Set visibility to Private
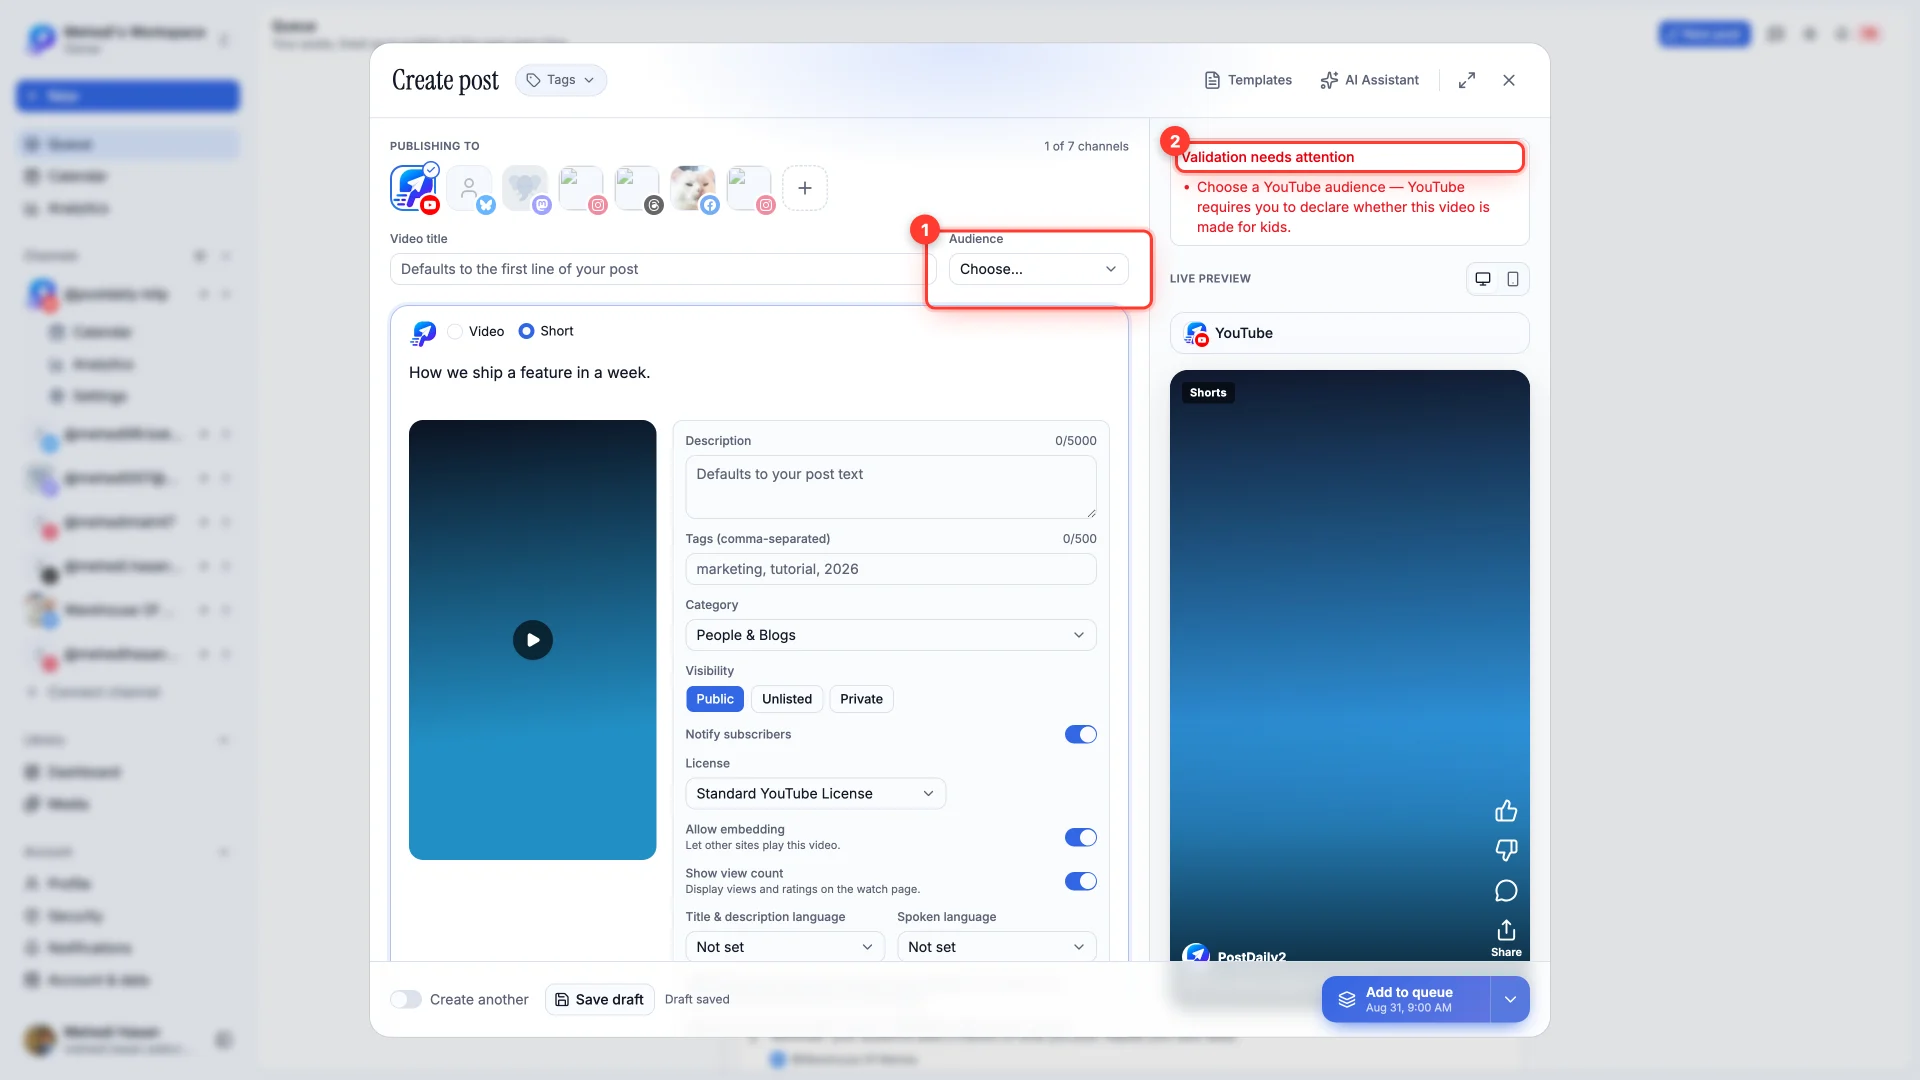The image size is (1920, 1080). 861,699
